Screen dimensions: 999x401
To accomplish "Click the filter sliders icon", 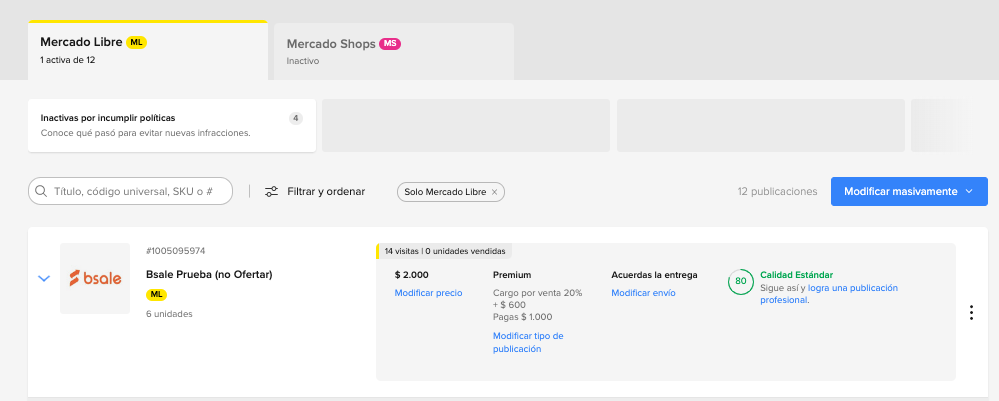I will tap(271, 191).
